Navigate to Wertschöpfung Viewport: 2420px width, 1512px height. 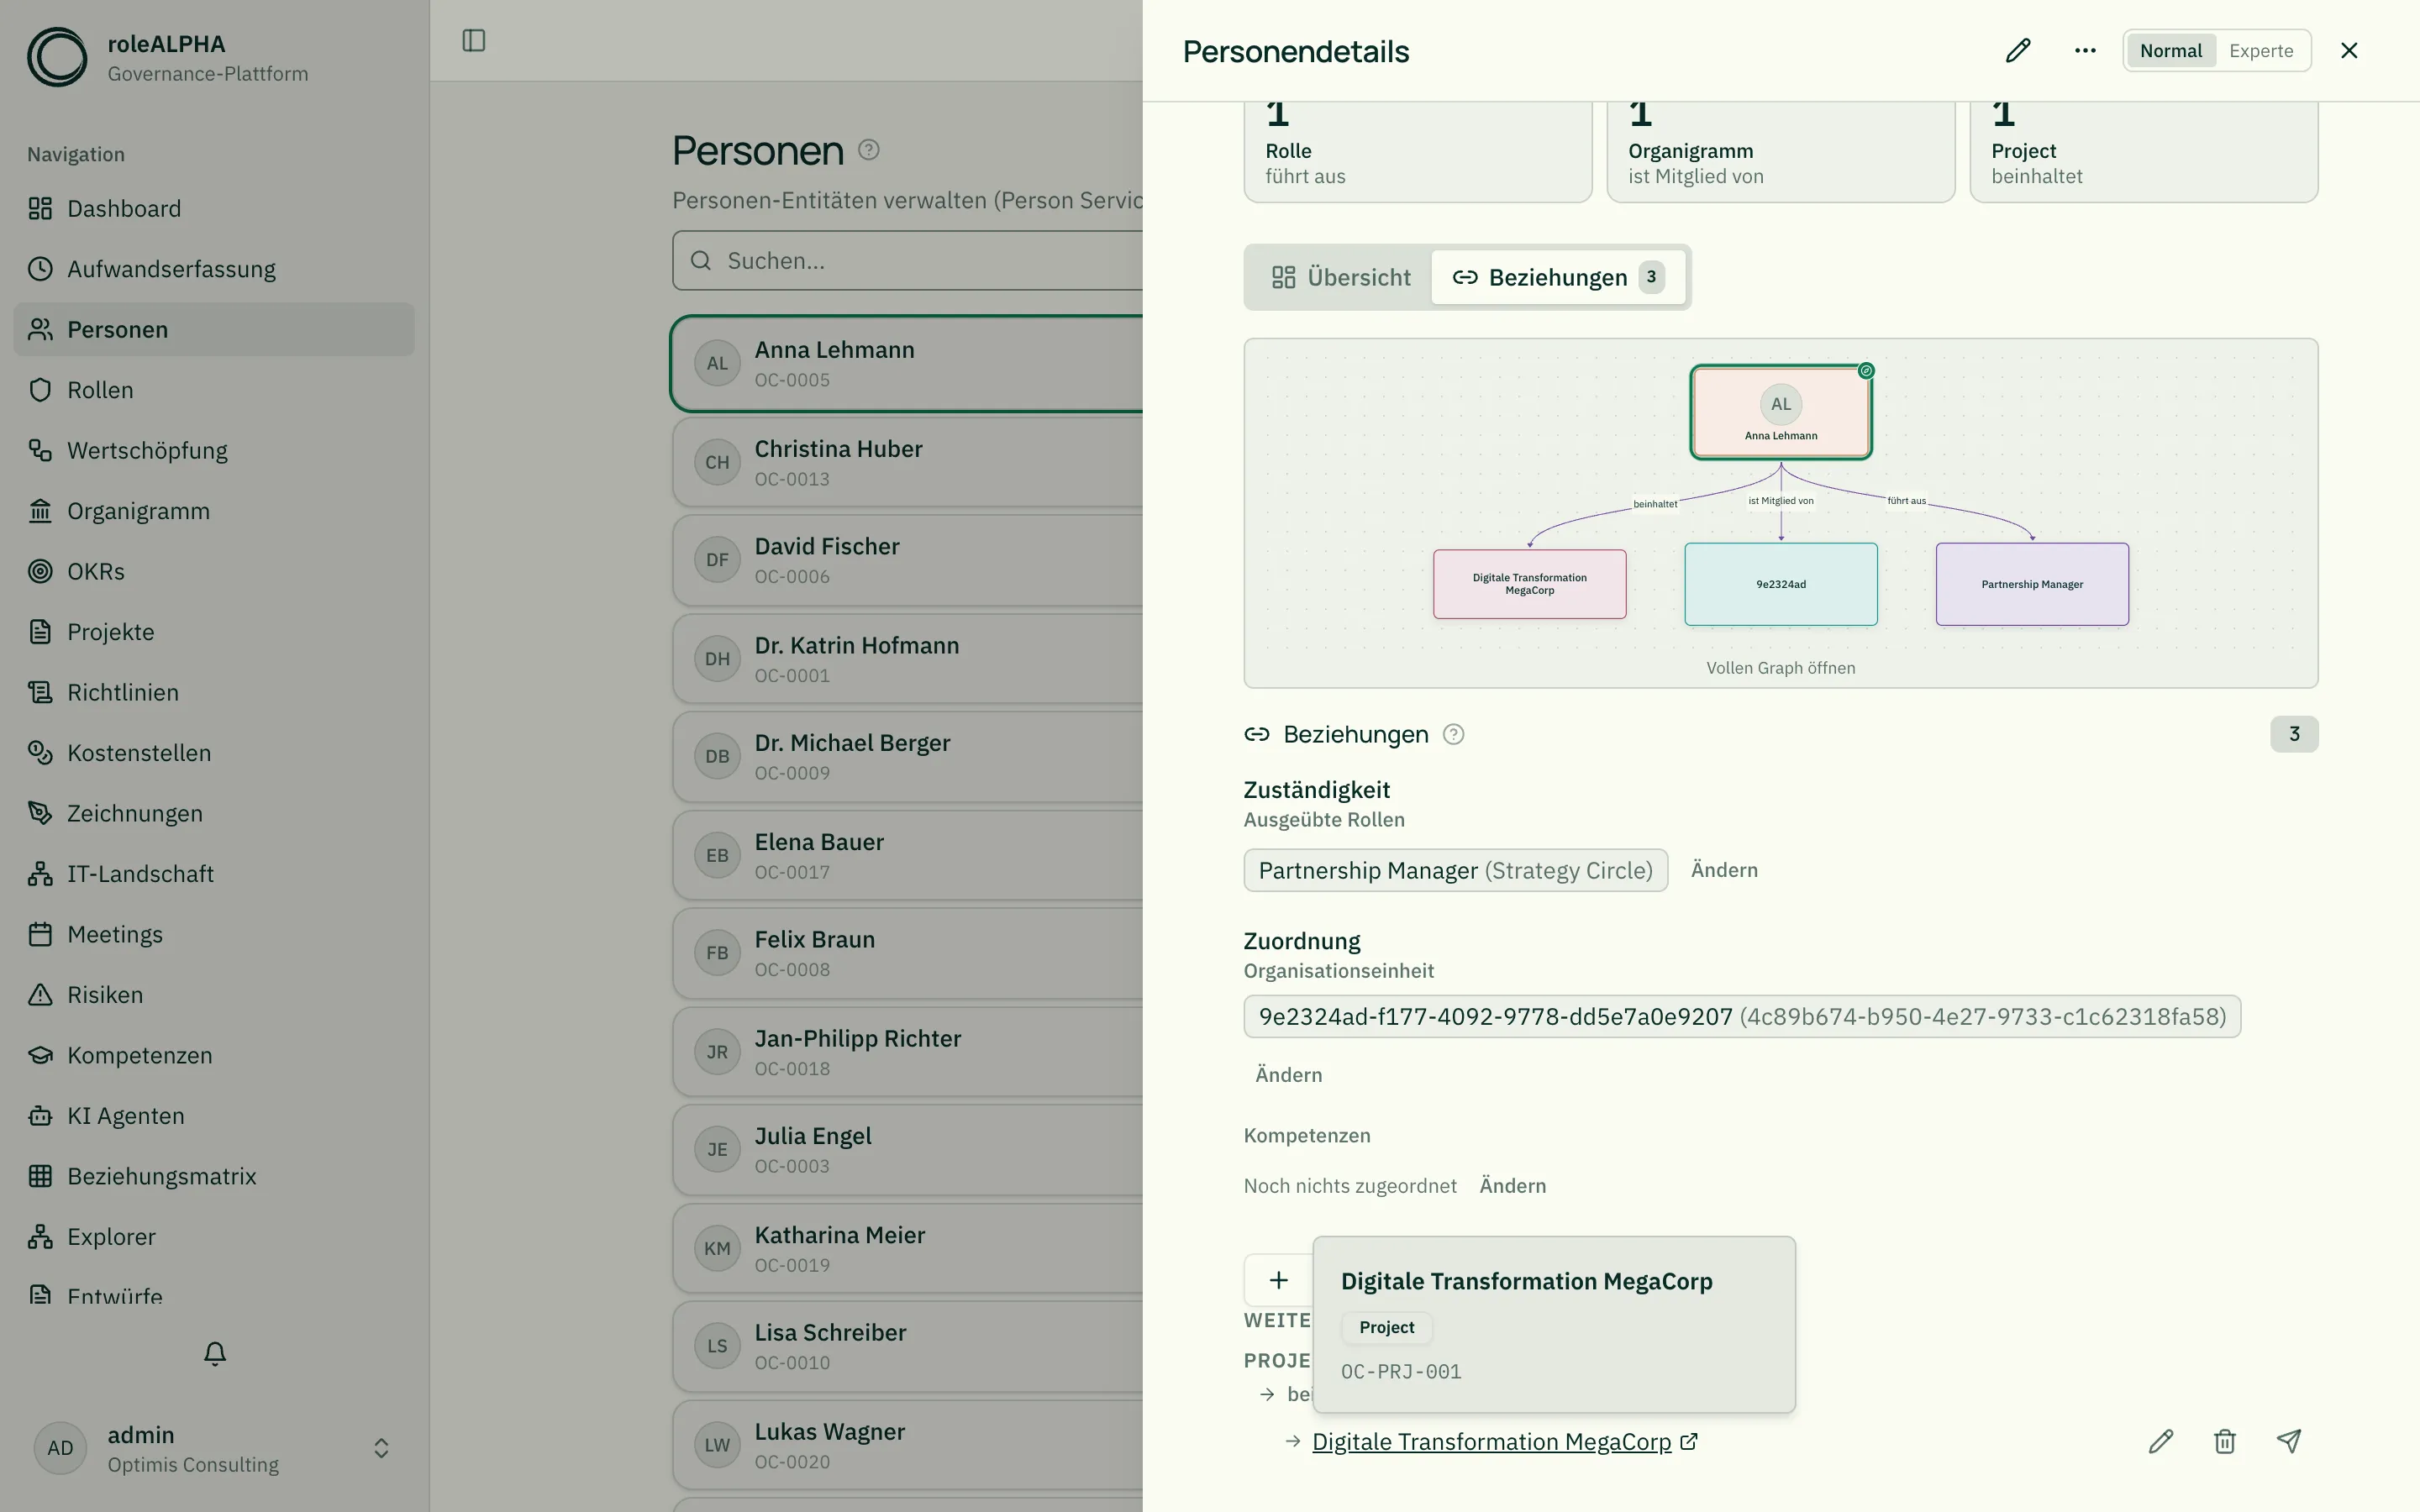tap(214, 451)
